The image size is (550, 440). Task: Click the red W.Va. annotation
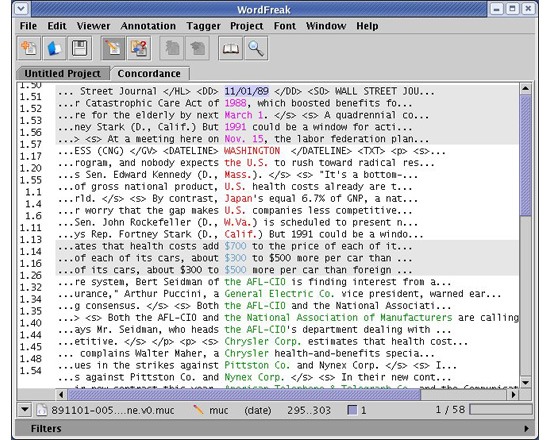coord(238,222)
